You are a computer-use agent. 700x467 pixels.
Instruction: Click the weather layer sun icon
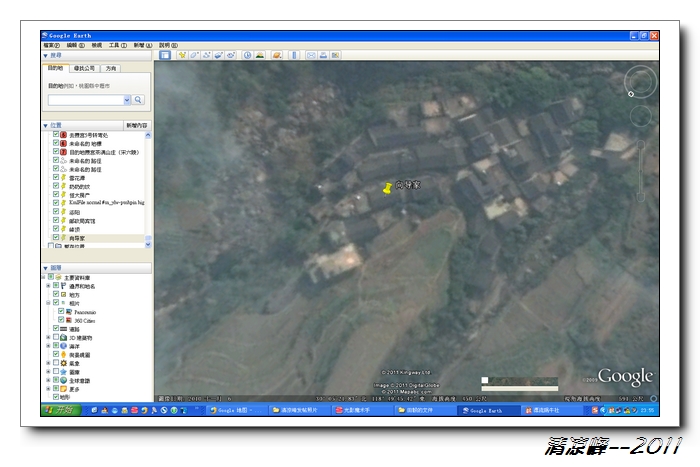point(64,363)
